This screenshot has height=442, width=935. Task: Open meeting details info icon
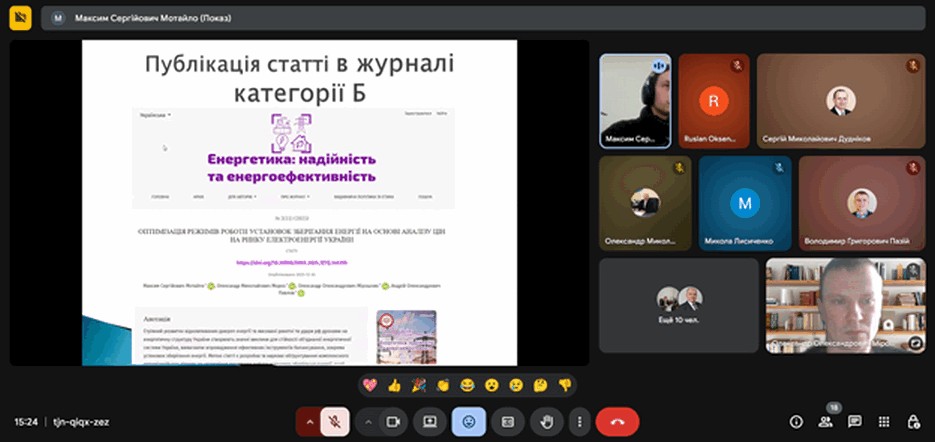click(x=797, y=422)
